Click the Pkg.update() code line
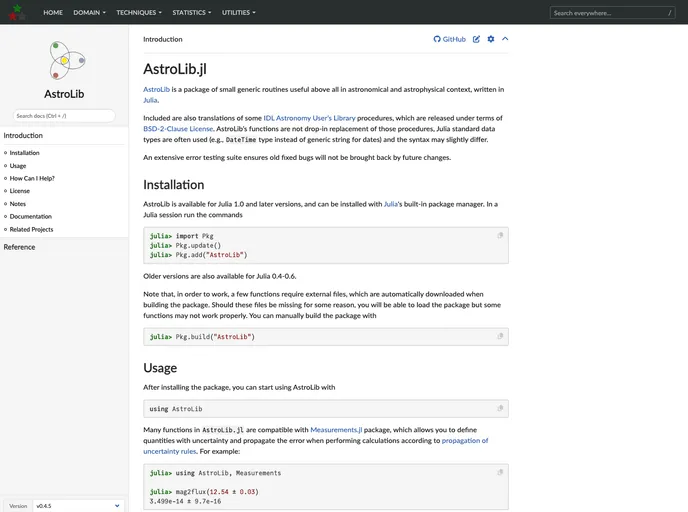 tap(185, 246)
